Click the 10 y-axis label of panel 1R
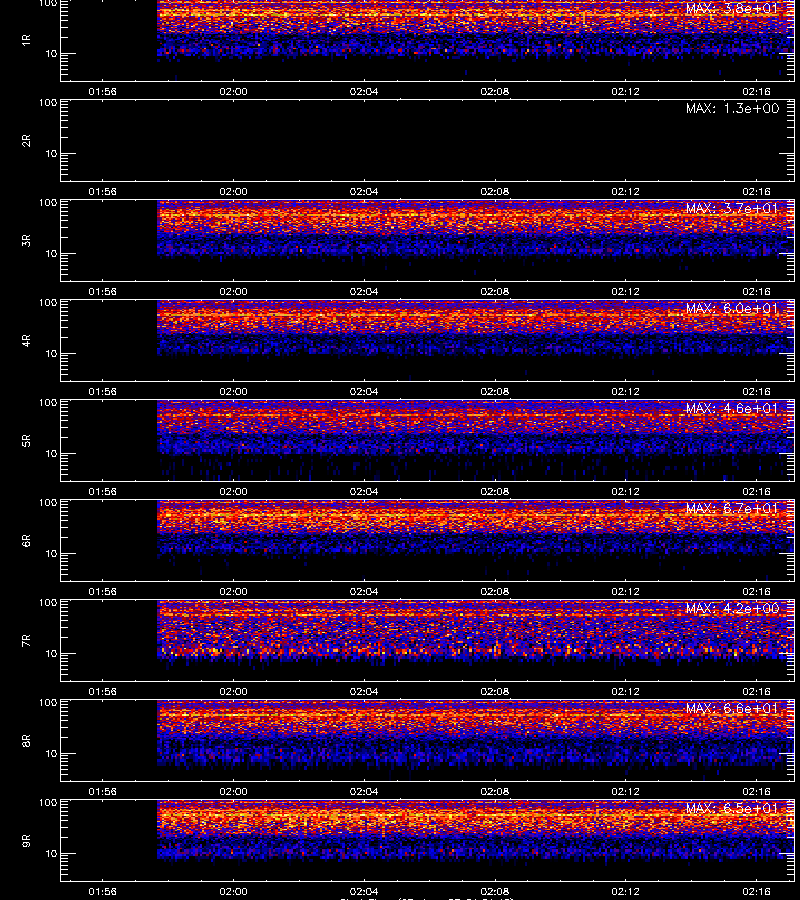This screenshot has width=800, height=900. pos(51,54)
